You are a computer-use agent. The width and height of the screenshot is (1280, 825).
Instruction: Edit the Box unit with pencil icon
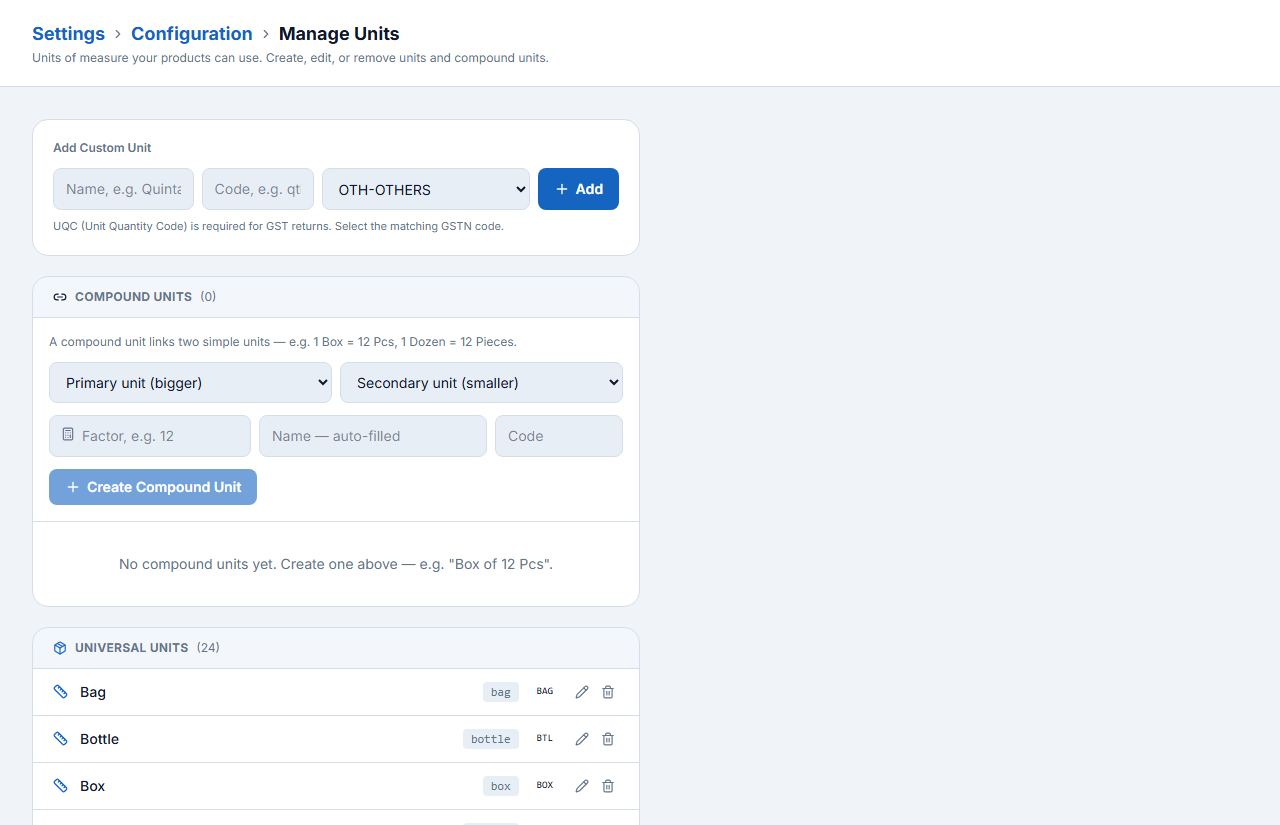(582, 786)
